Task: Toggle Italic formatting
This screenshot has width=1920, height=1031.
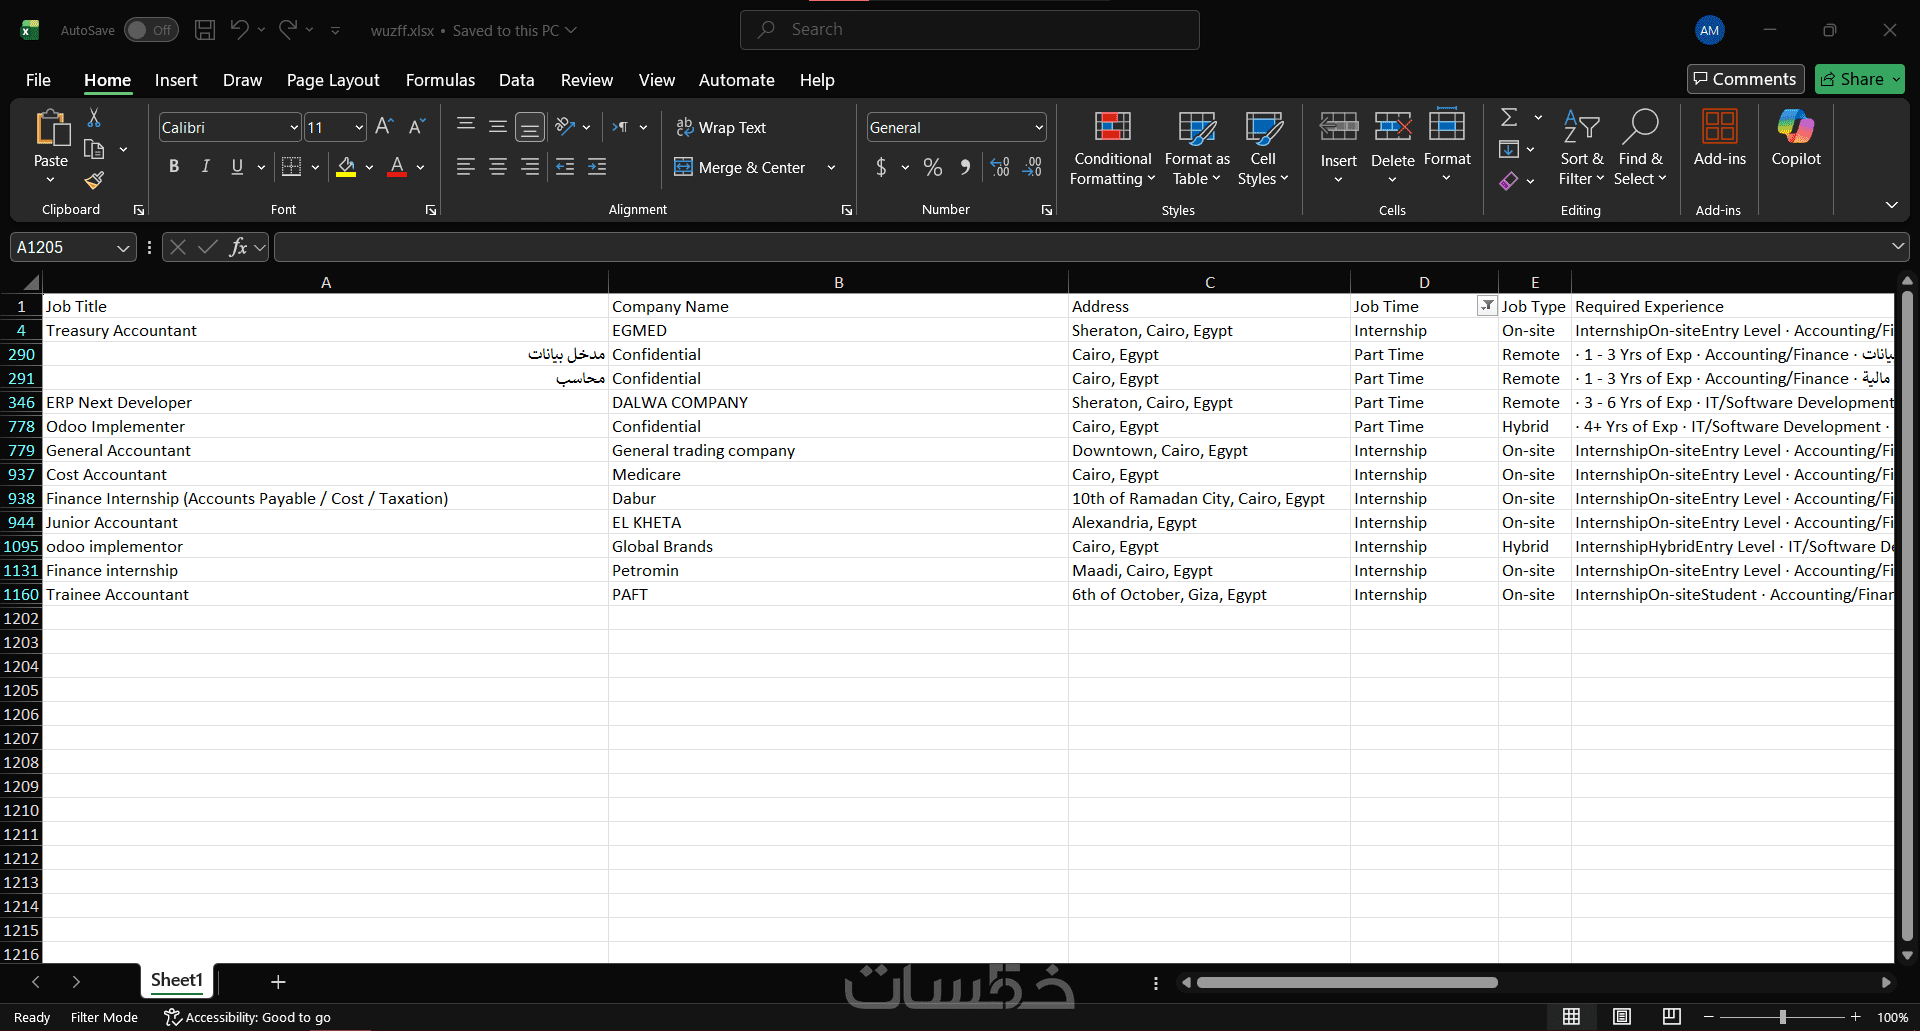Action: (206, 167)
